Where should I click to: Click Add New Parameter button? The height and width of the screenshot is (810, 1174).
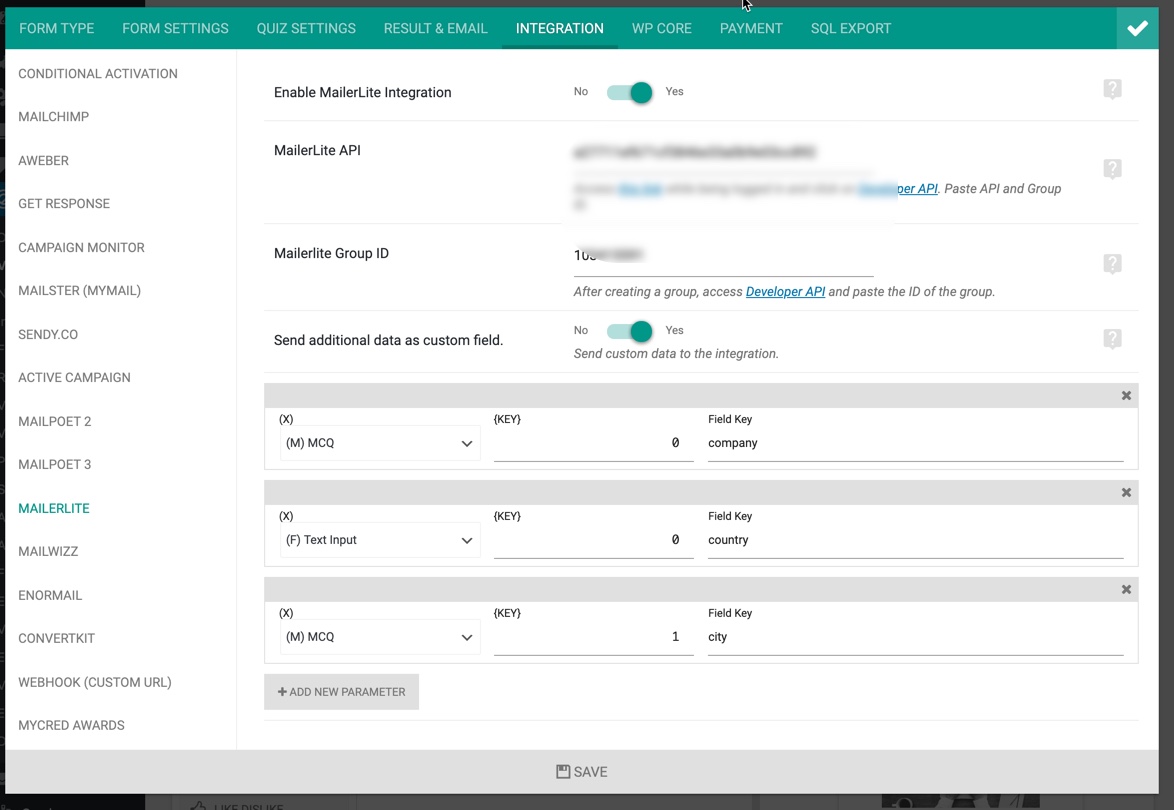click(x=341, y=692)
